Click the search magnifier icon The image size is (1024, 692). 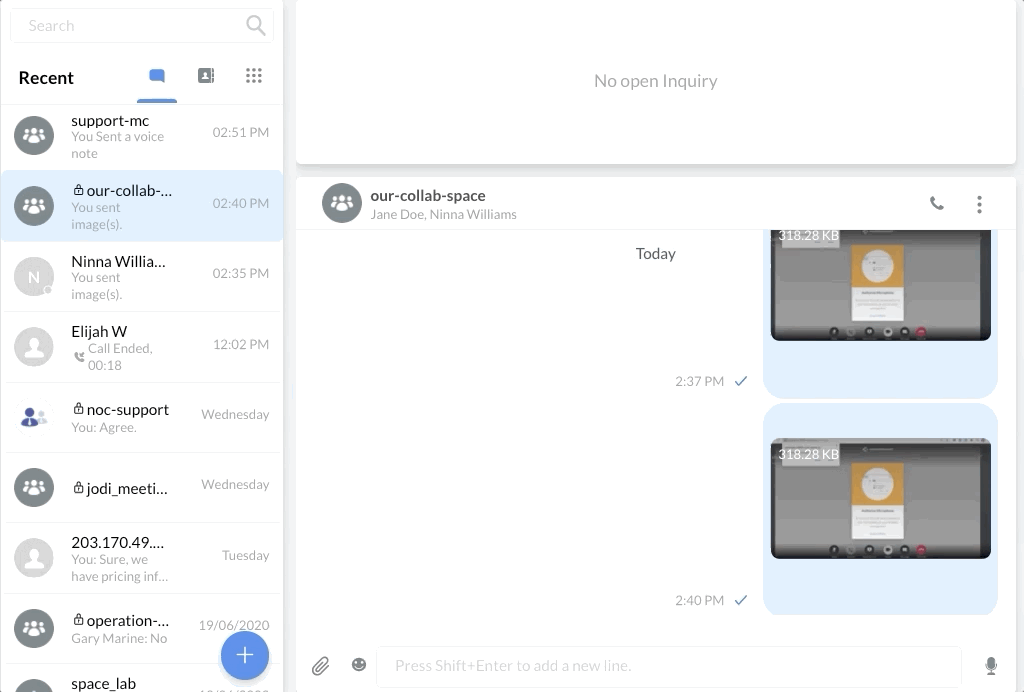click(x=255, y=25)
